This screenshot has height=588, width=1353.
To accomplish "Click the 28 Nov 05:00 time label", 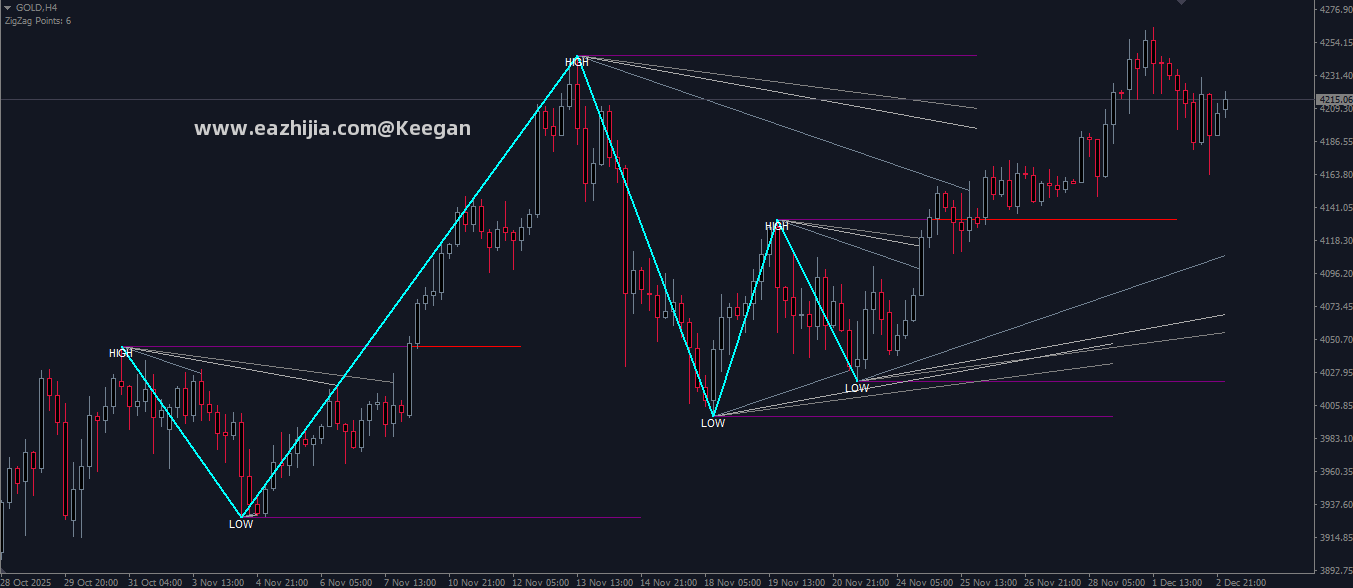I will point(1116,582).
